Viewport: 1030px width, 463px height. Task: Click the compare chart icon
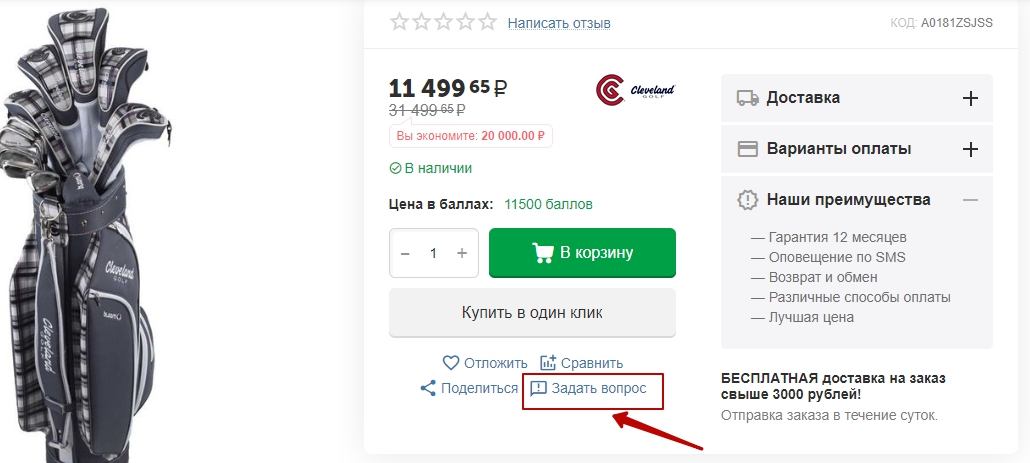point(548,363)
